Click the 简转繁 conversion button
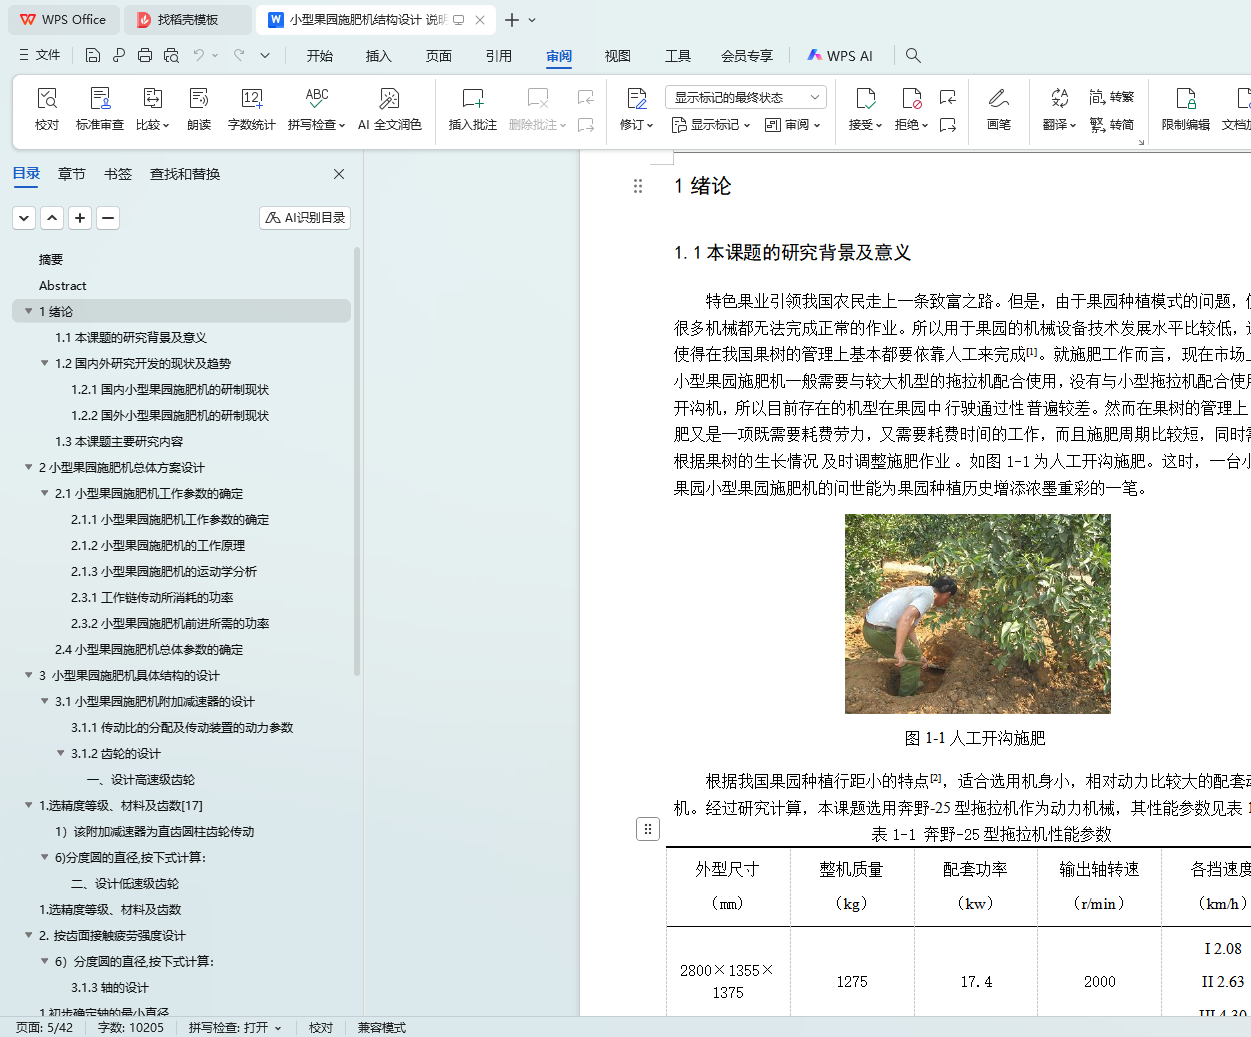Screen dimensions: 1251x1037 point(1112,97)
